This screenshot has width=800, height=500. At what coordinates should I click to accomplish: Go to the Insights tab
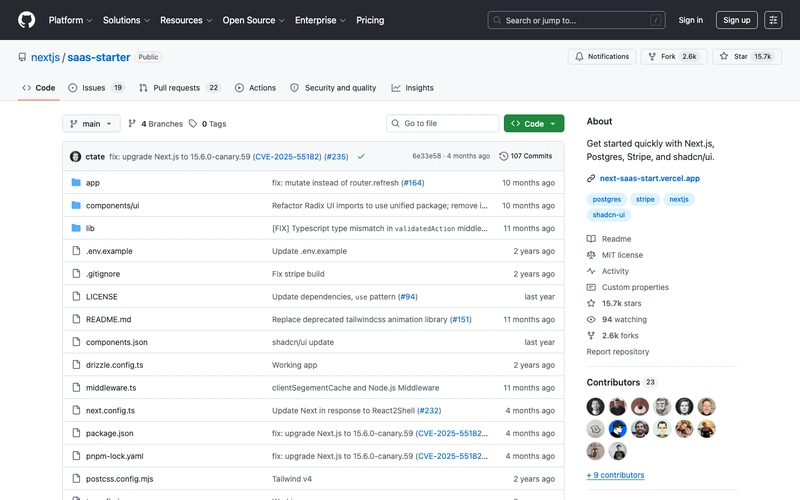[413, 88]
